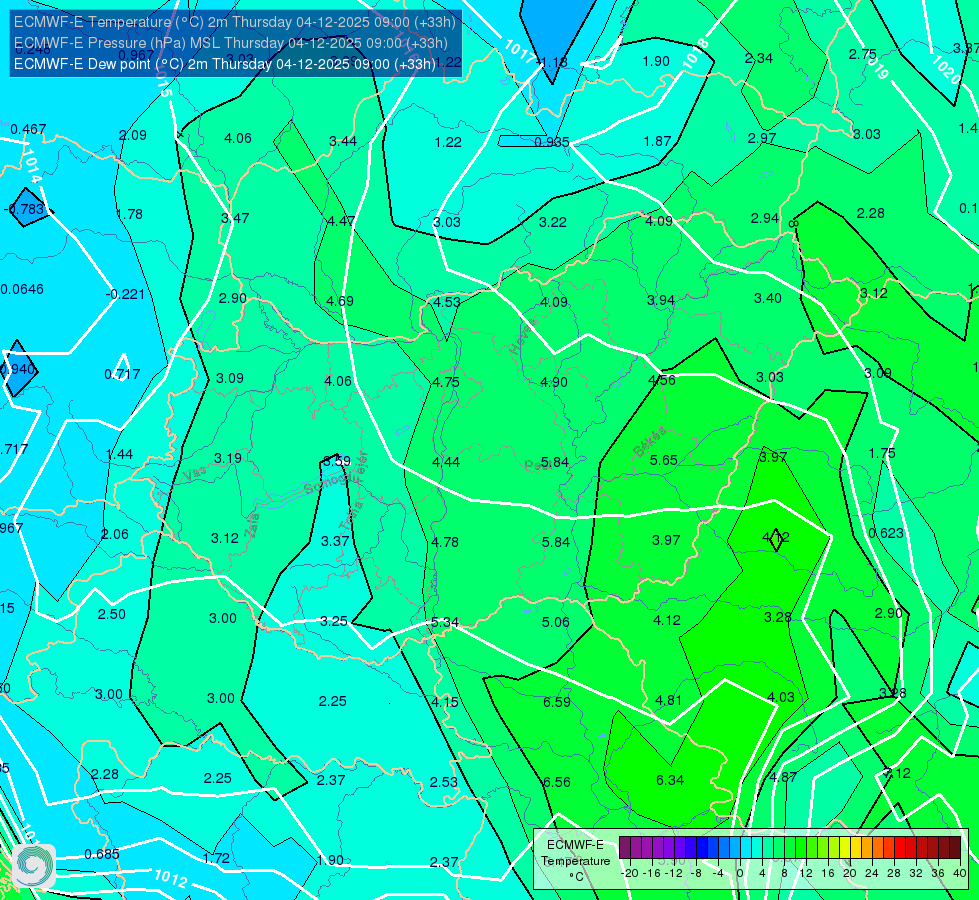The width and height of the screenshot is (979, 900).
Task: Click the '40' tick label on the legend
Action: point(960,873)
